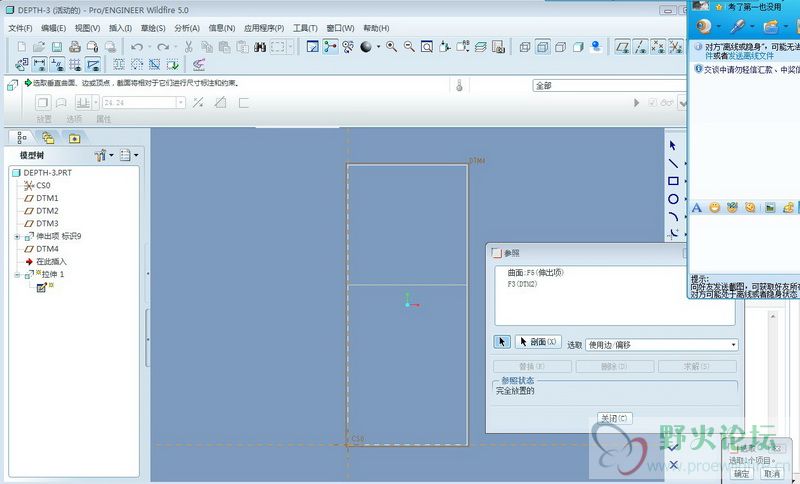Open the 全部 filter dropdown
The width and height of the screenshot is (800, 484).
(x=609, y=86)
